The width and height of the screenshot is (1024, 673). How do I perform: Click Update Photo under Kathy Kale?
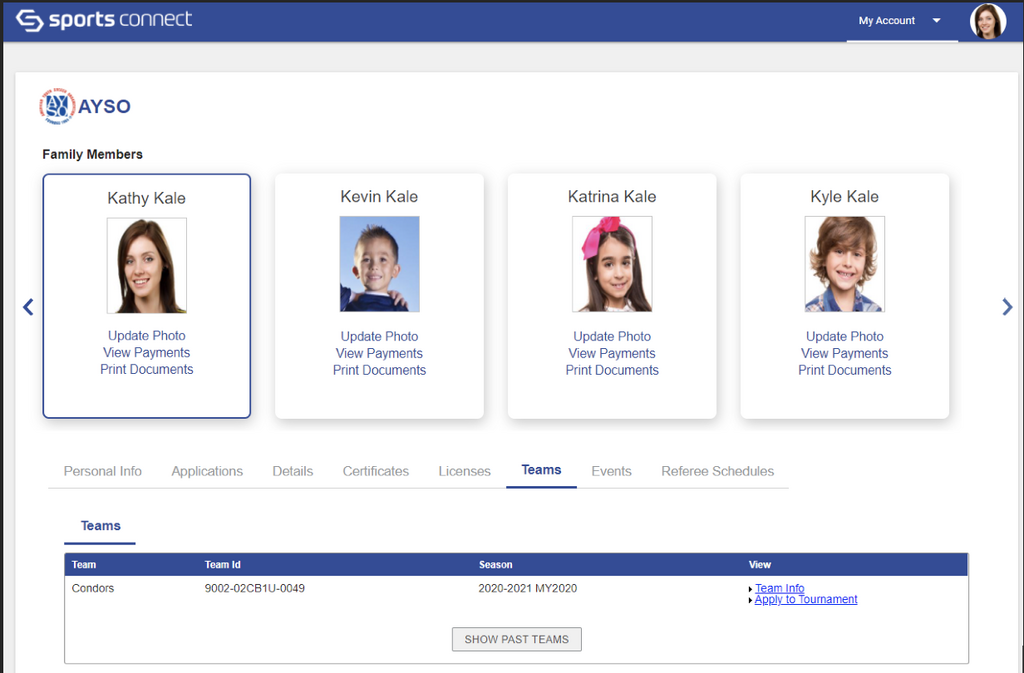pyautogui.click(x=147, y=336)
